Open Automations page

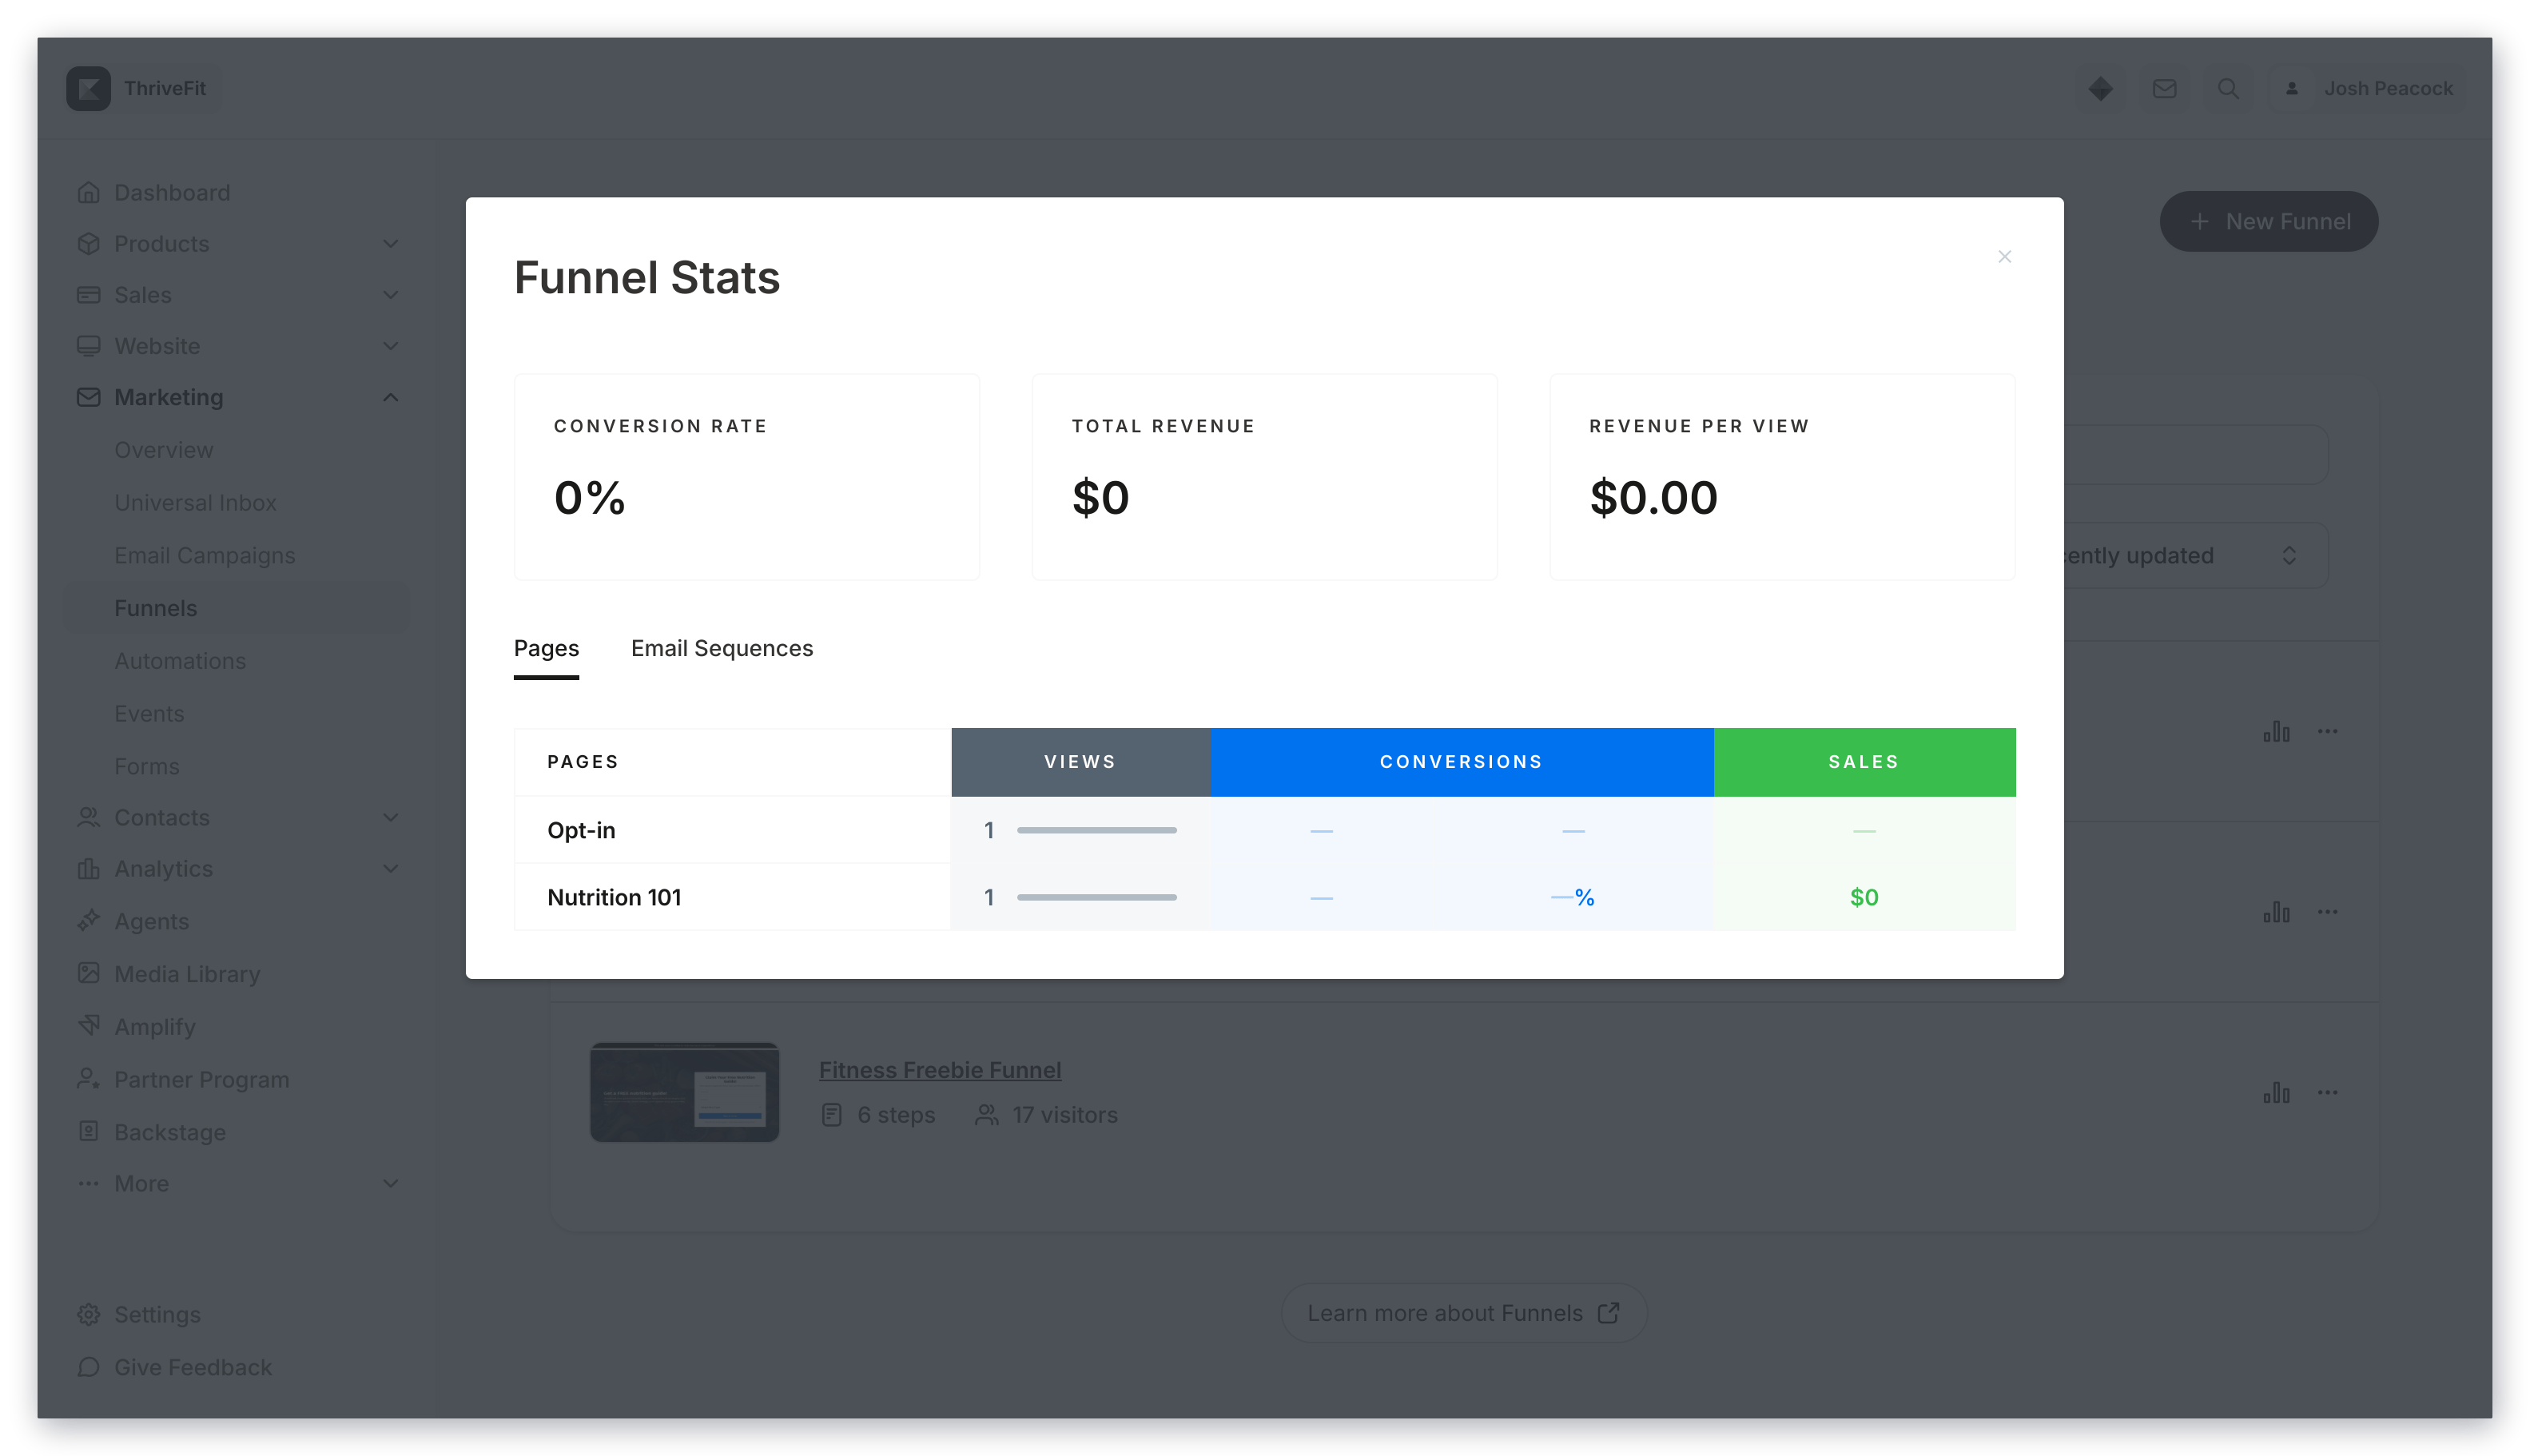pos(179,661)
